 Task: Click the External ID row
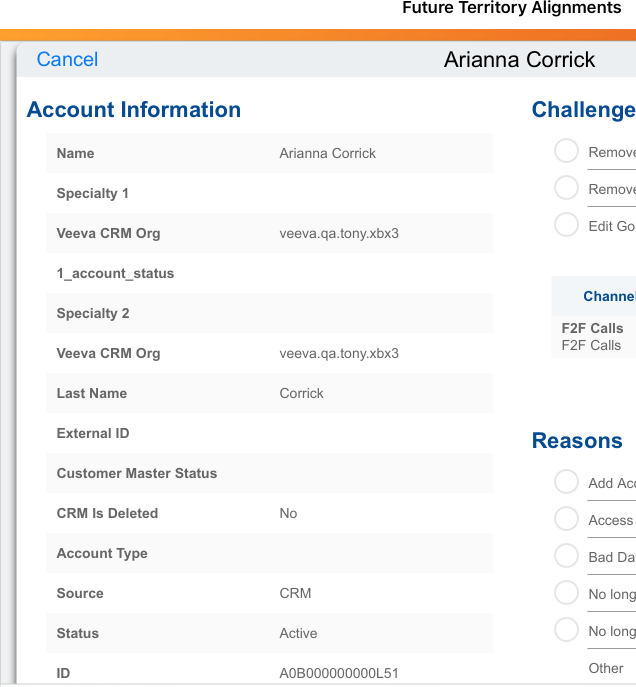point(269,433)
